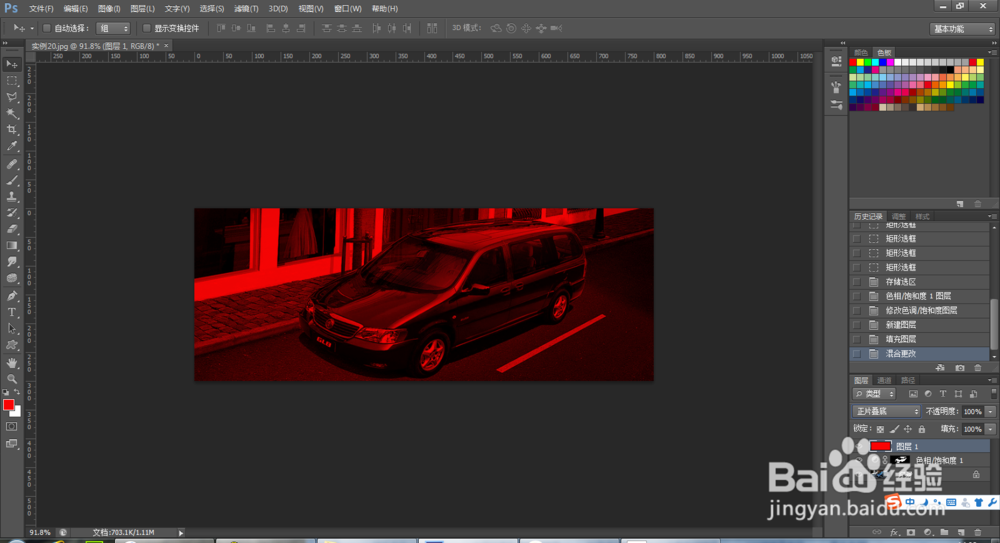Select the Eyedropper tool

coord(12,146)
